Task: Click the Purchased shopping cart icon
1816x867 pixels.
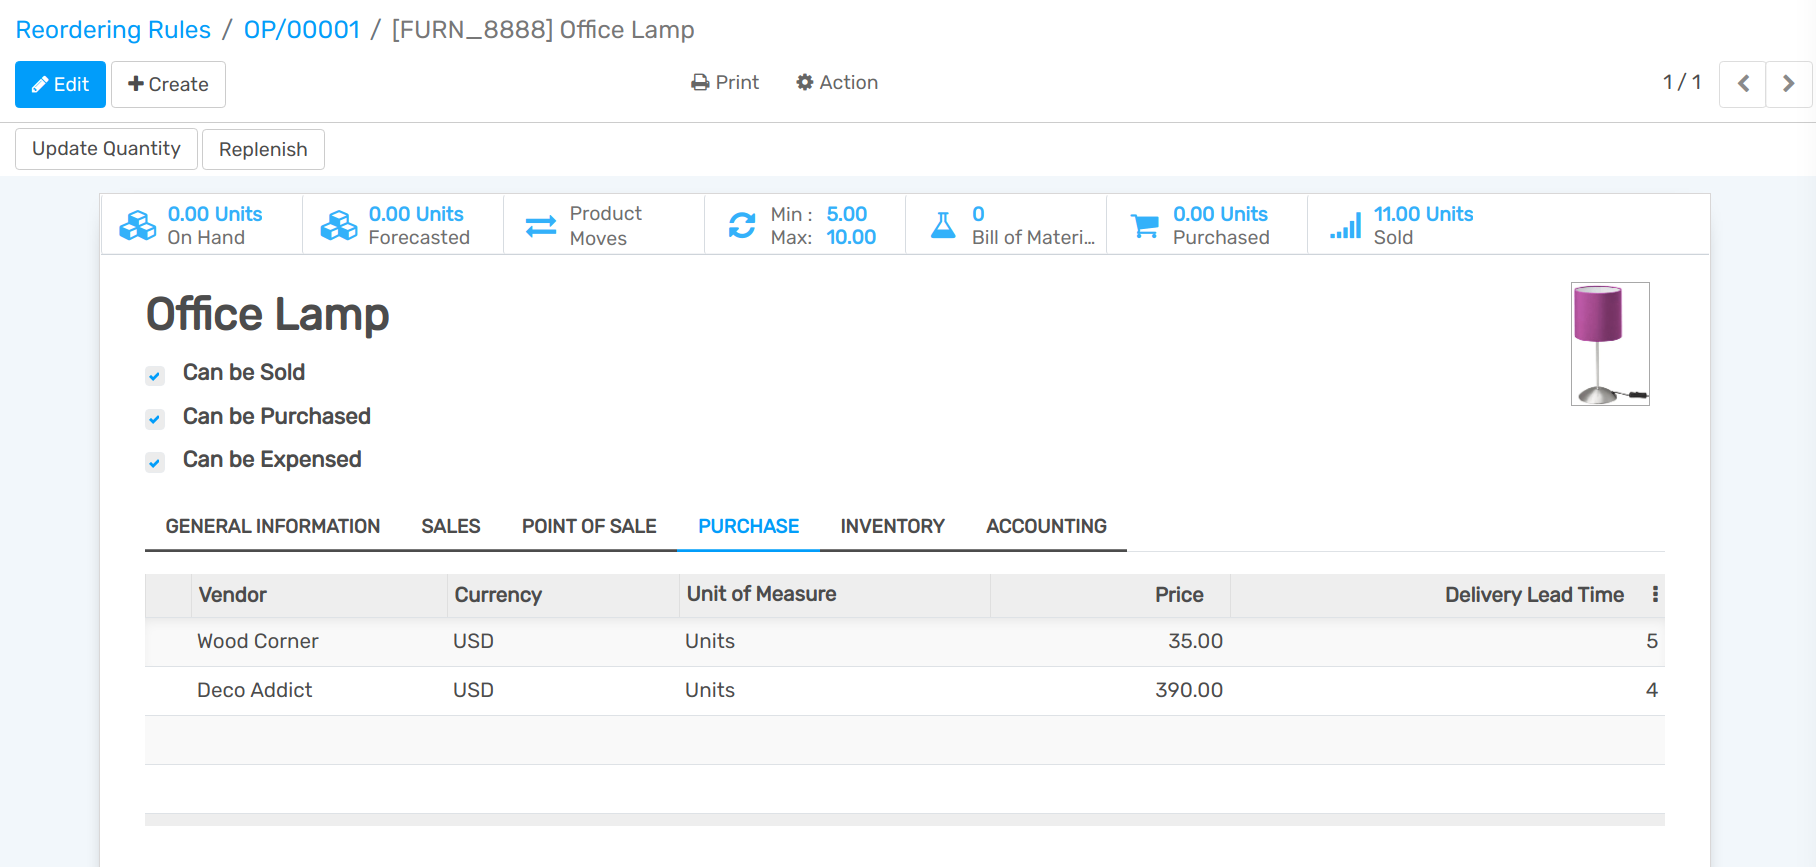Action: pyautogui.click(x=1144, y=226)
